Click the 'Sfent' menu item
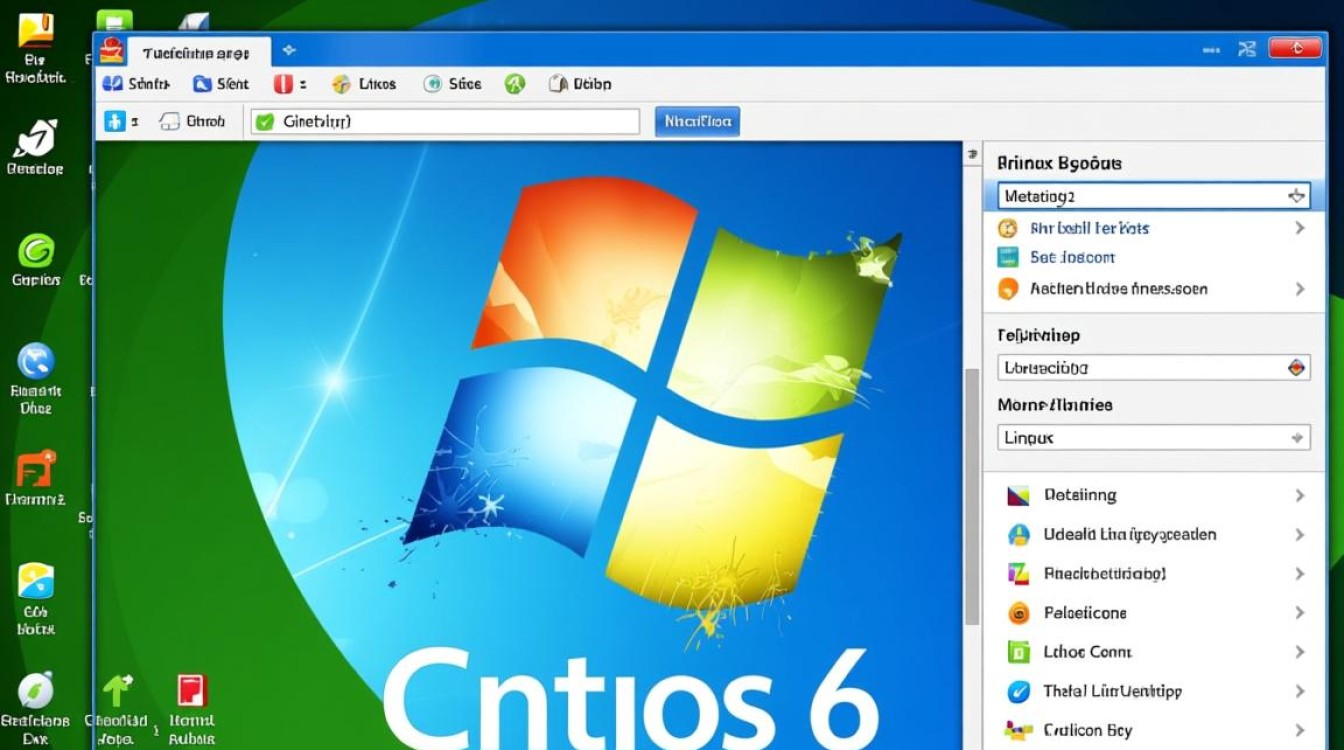1344x750 pixels. click(x=221, y=84)
